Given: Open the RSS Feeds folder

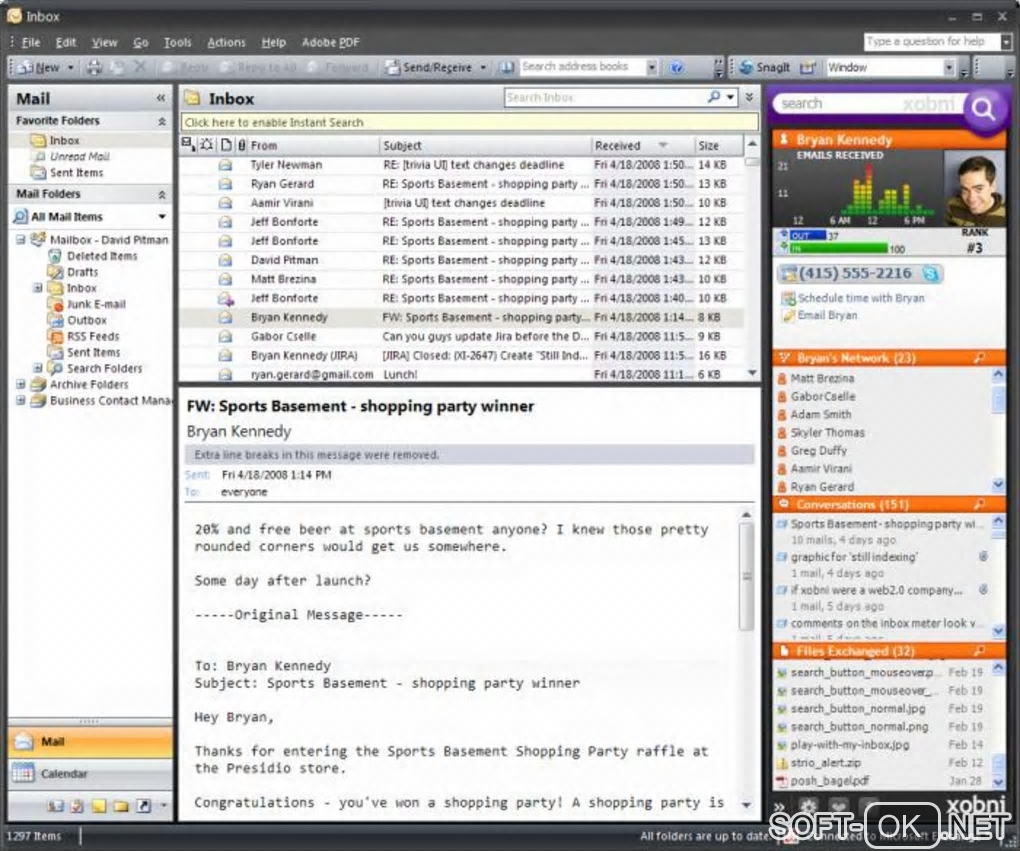Looking at the screenshot, I should (x=92, y=336).
